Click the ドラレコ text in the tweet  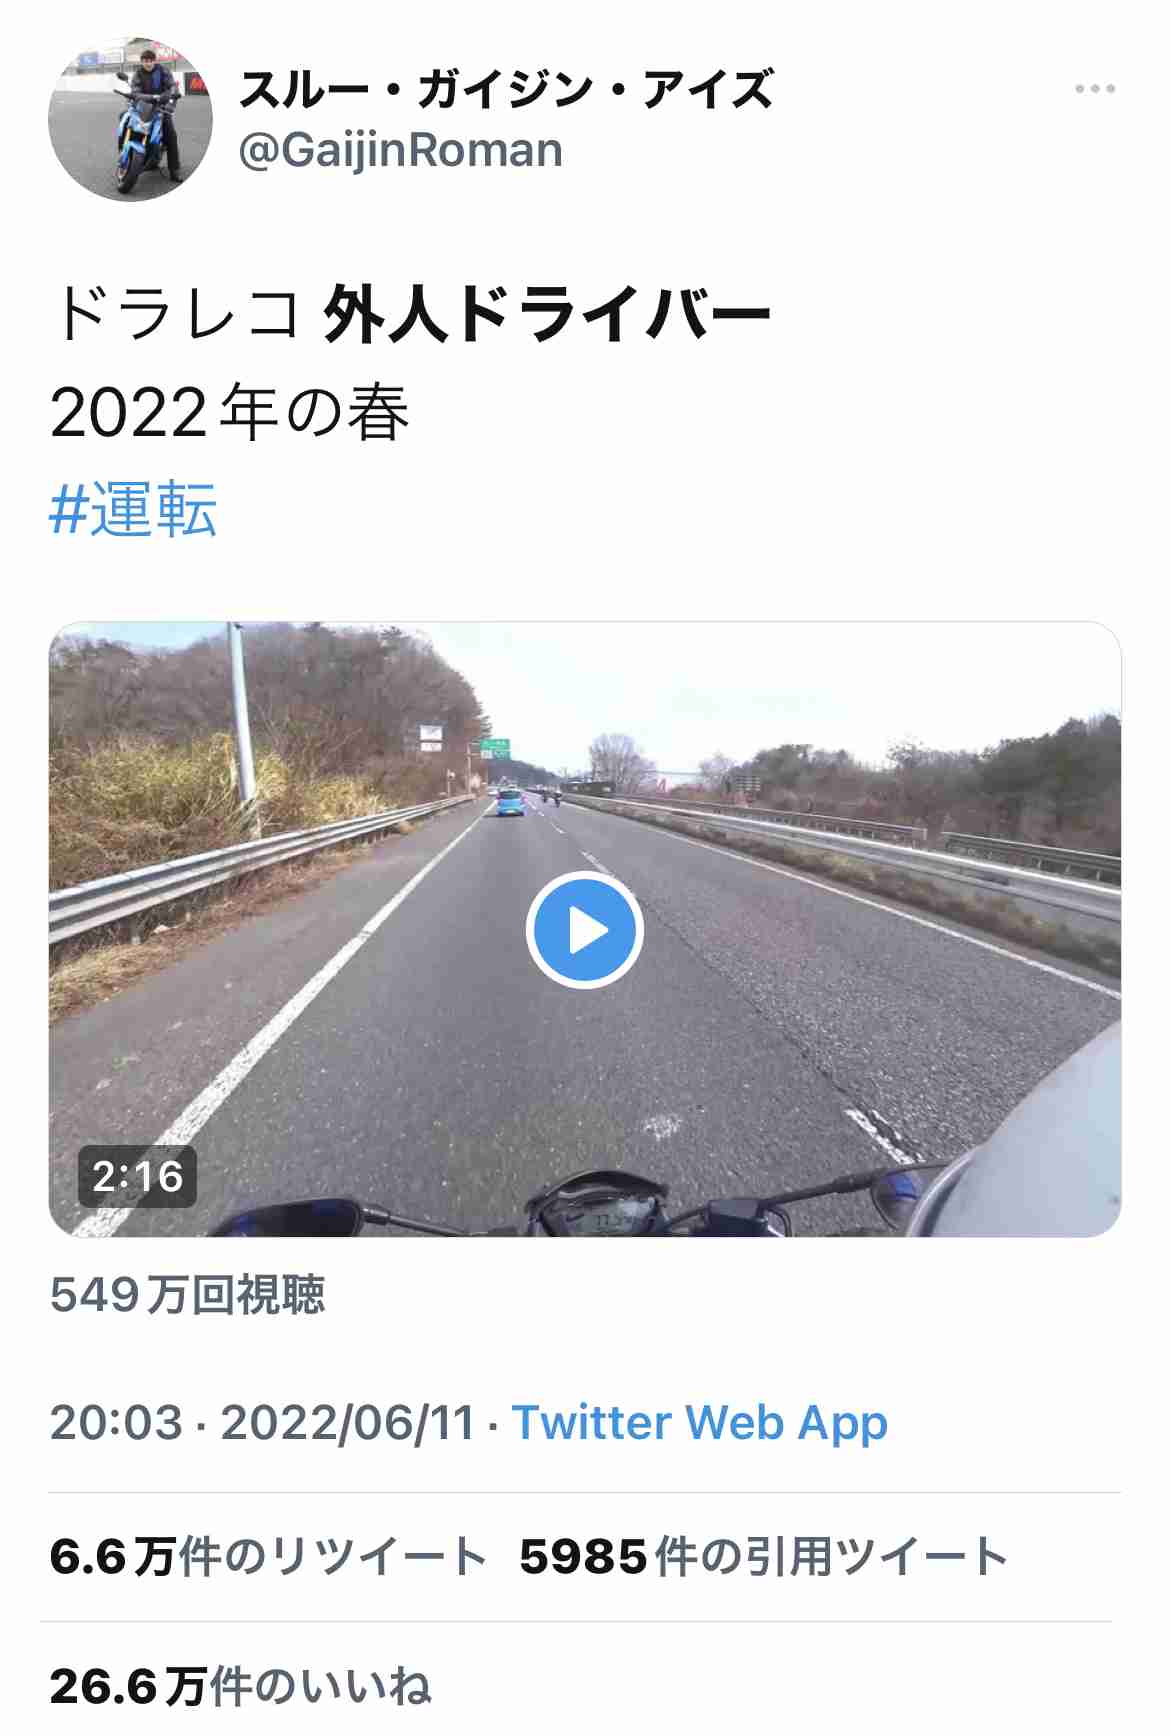coord(175,314)
